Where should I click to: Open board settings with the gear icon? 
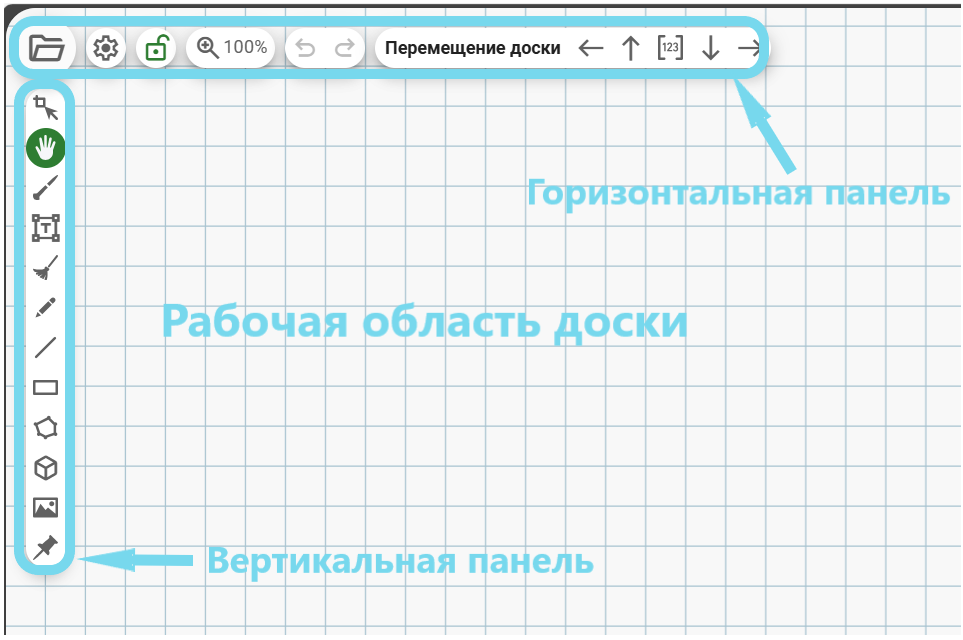pyautogui.click(x=106, y=47)
